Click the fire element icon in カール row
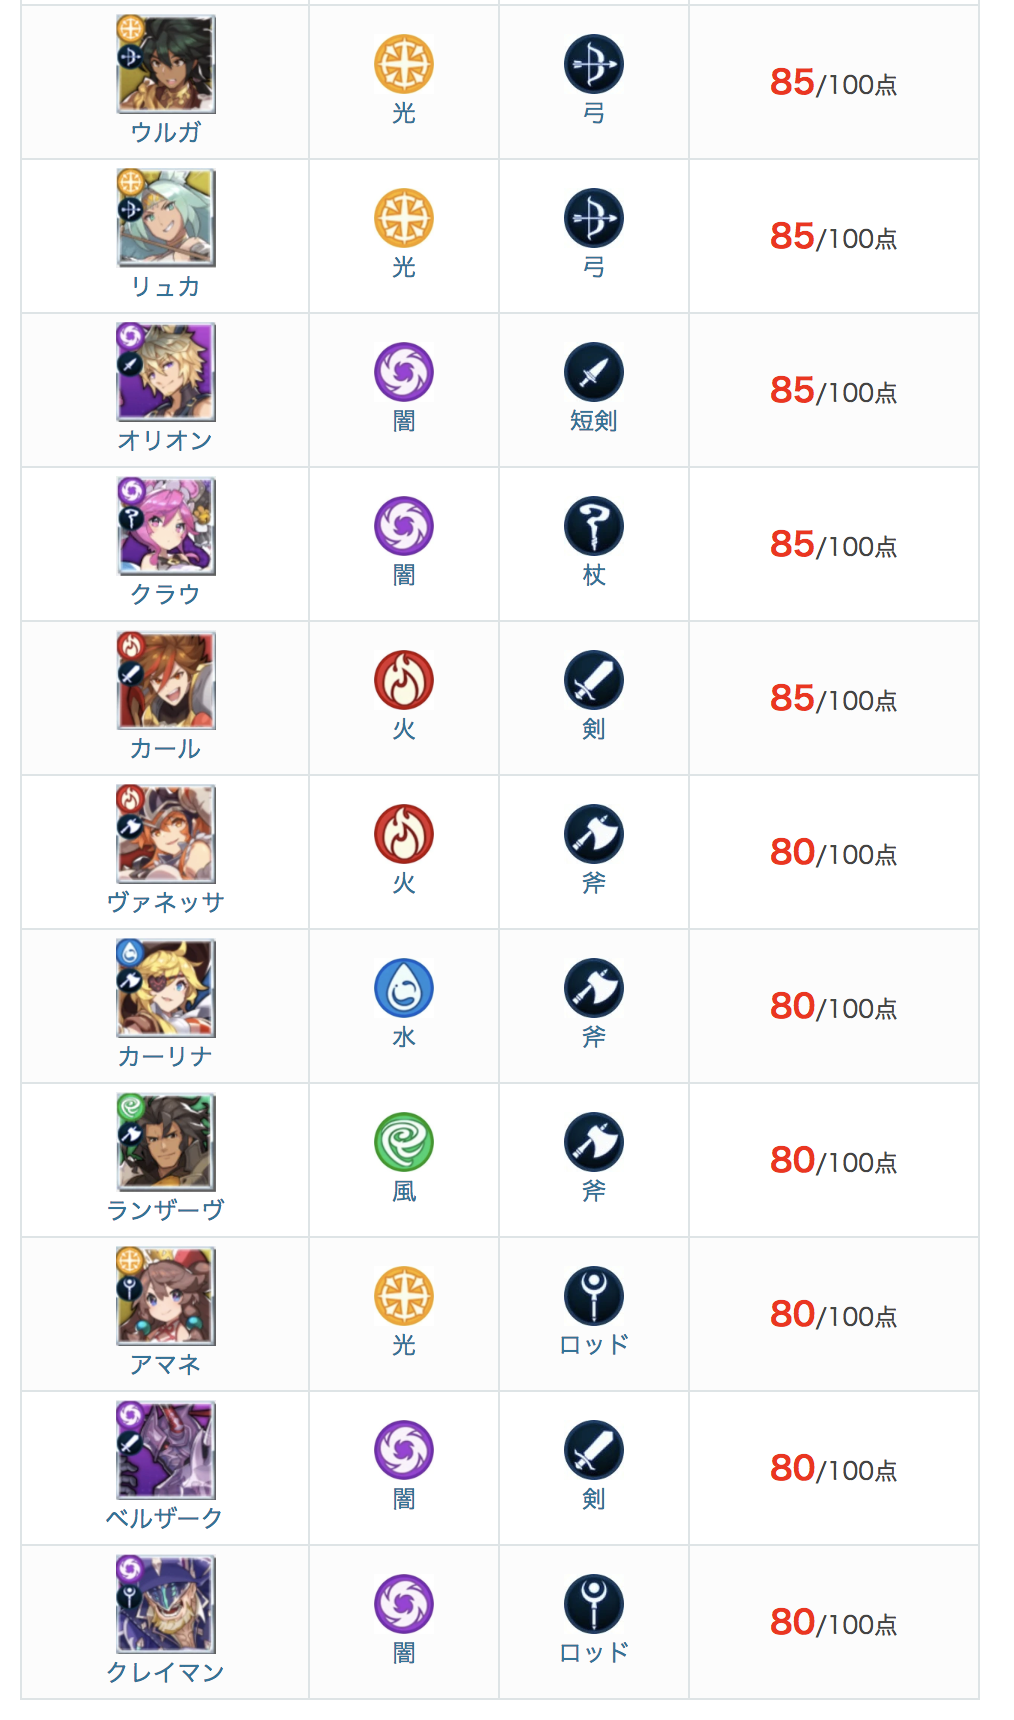Image resolution: width=1014 pixels, height=1720 pixels. pos(403,680)
